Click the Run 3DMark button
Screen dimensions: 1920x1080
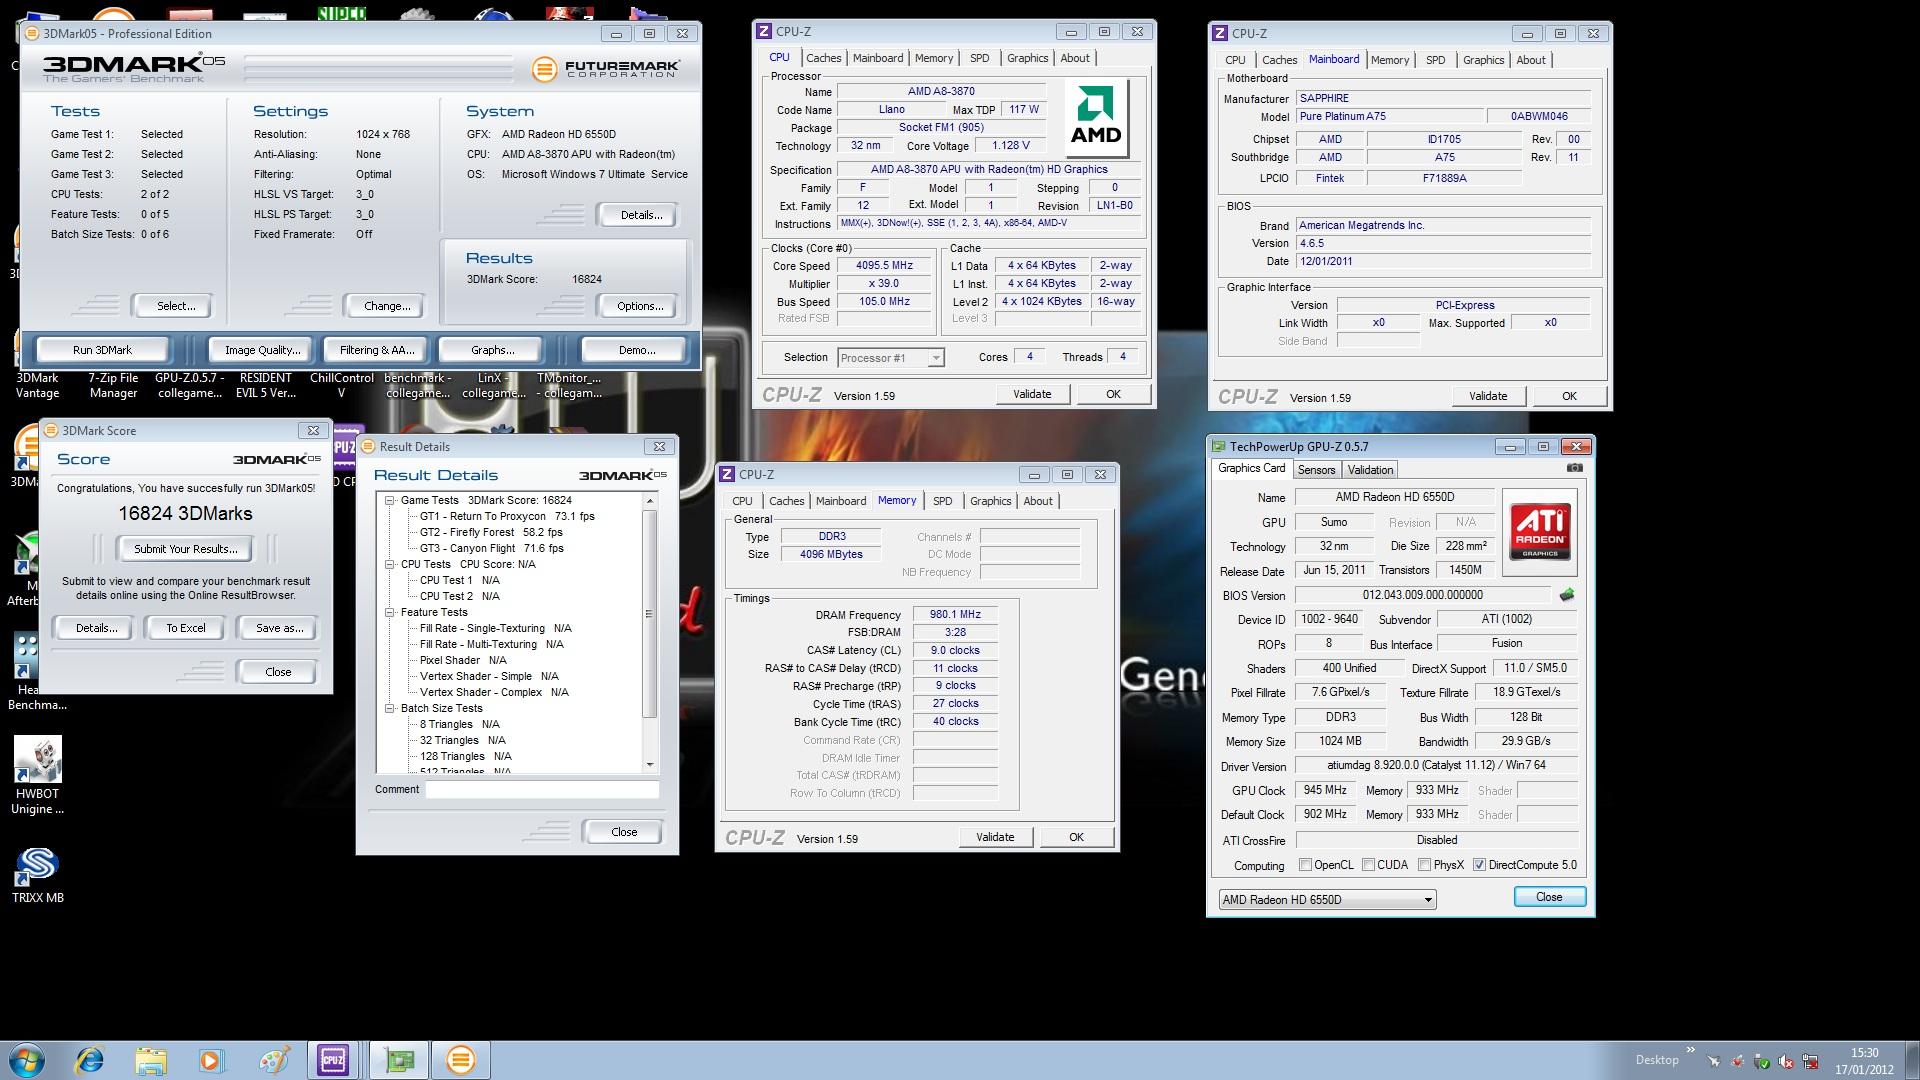point(102,350)
